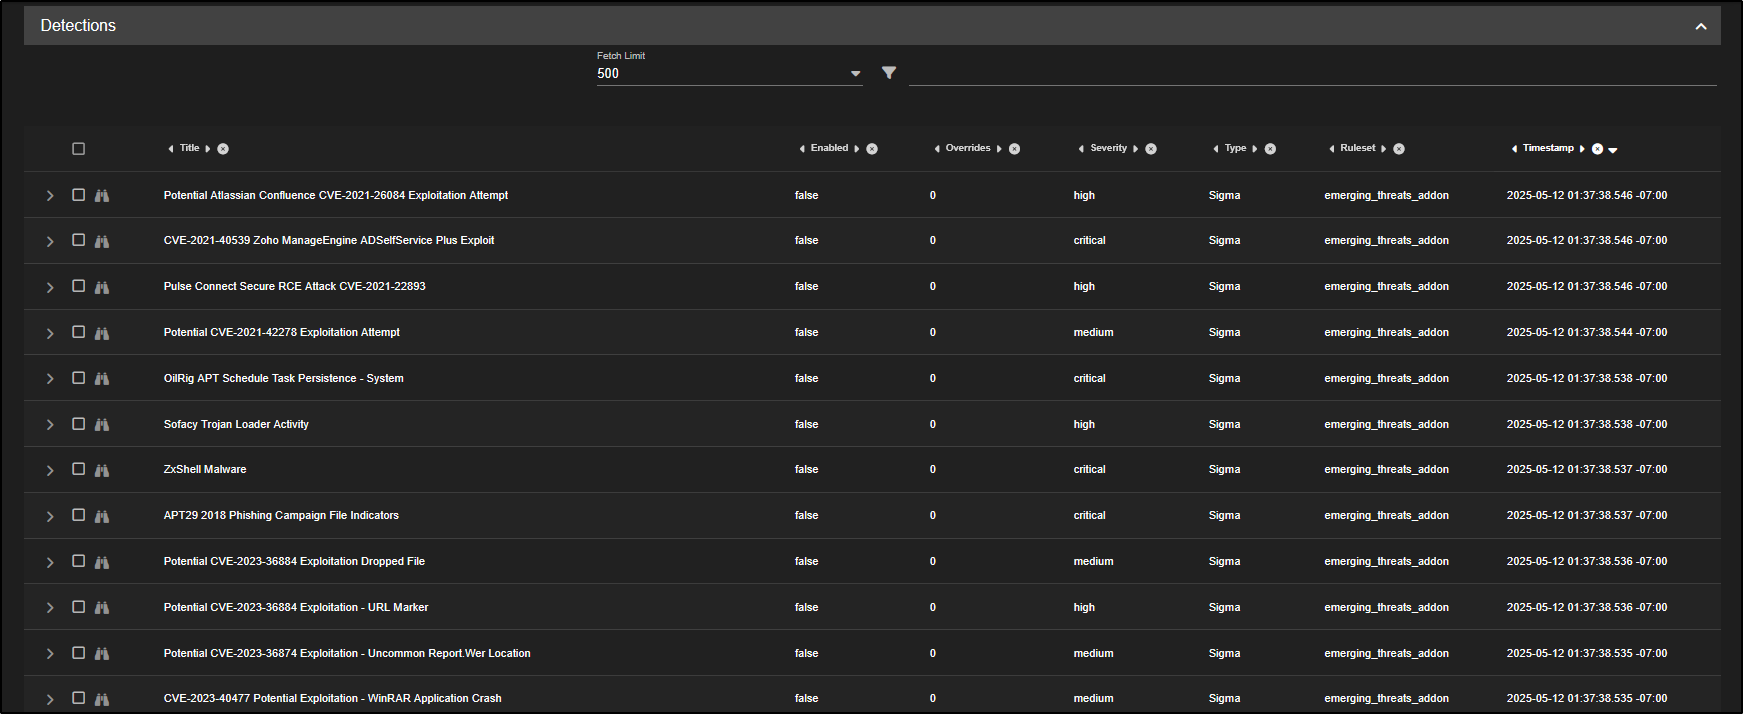Click the filter funnel icon

pos(888,73)
